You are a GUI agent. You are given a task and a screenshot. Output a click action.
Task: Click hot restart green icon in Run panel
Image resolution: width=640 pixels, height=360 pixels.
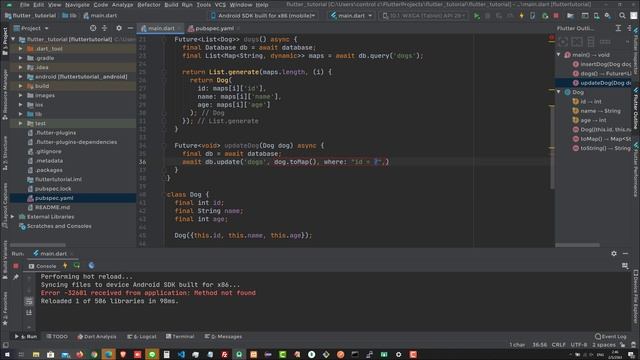point(77,266)
